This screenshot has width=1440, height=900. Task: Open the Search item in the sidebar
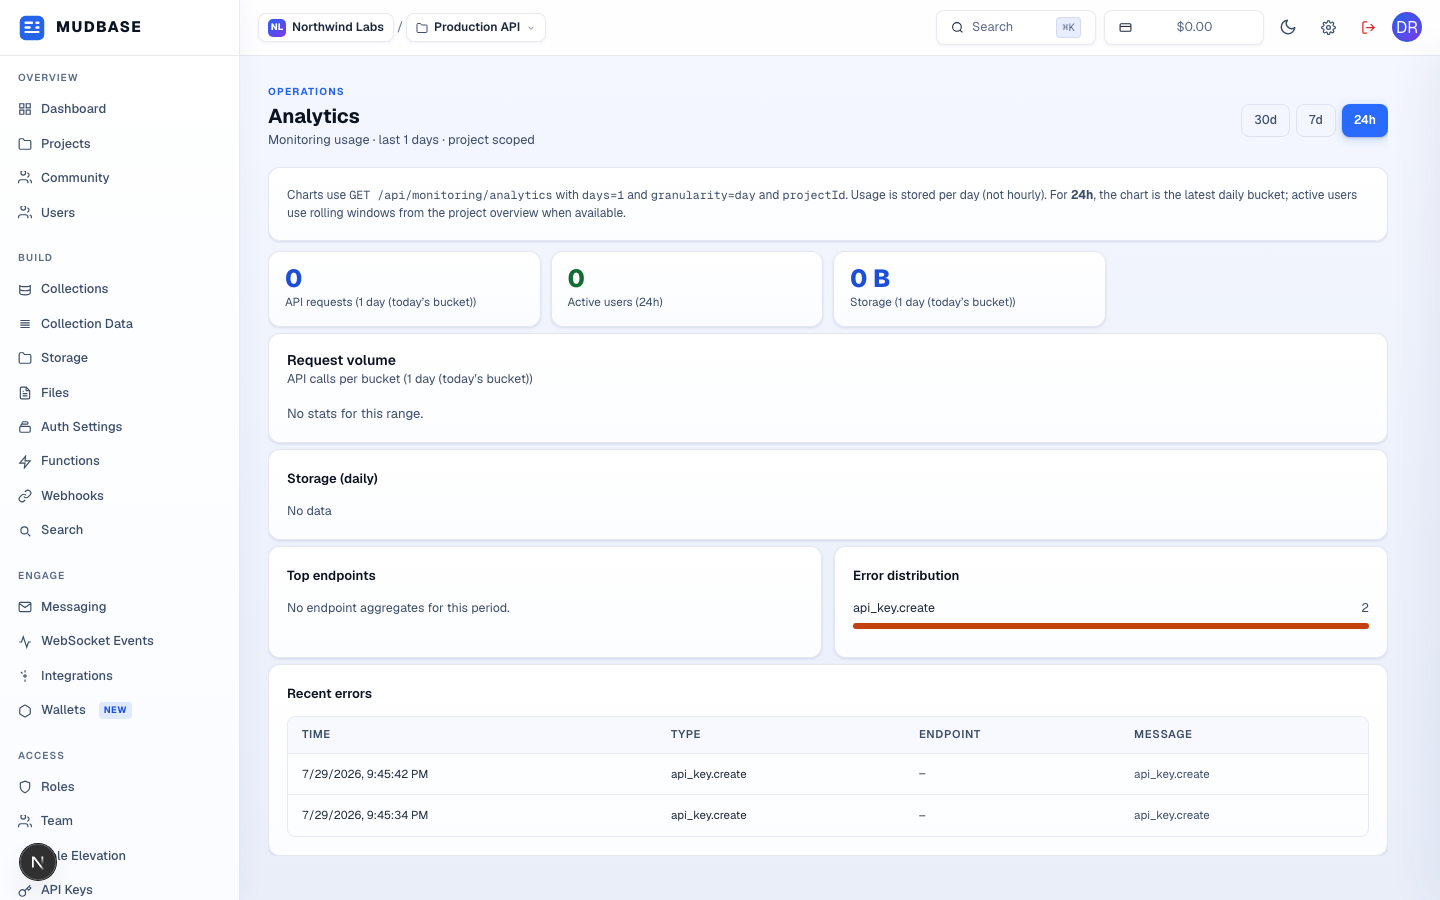point(119,530)
